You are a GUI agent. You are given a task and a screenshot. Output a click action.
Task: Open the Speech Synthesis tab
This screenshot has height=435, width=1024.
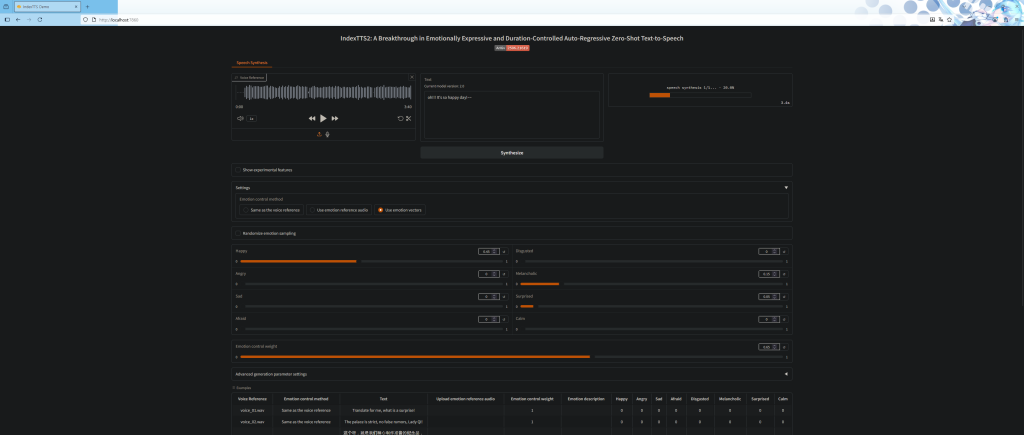tap(251, 62)
